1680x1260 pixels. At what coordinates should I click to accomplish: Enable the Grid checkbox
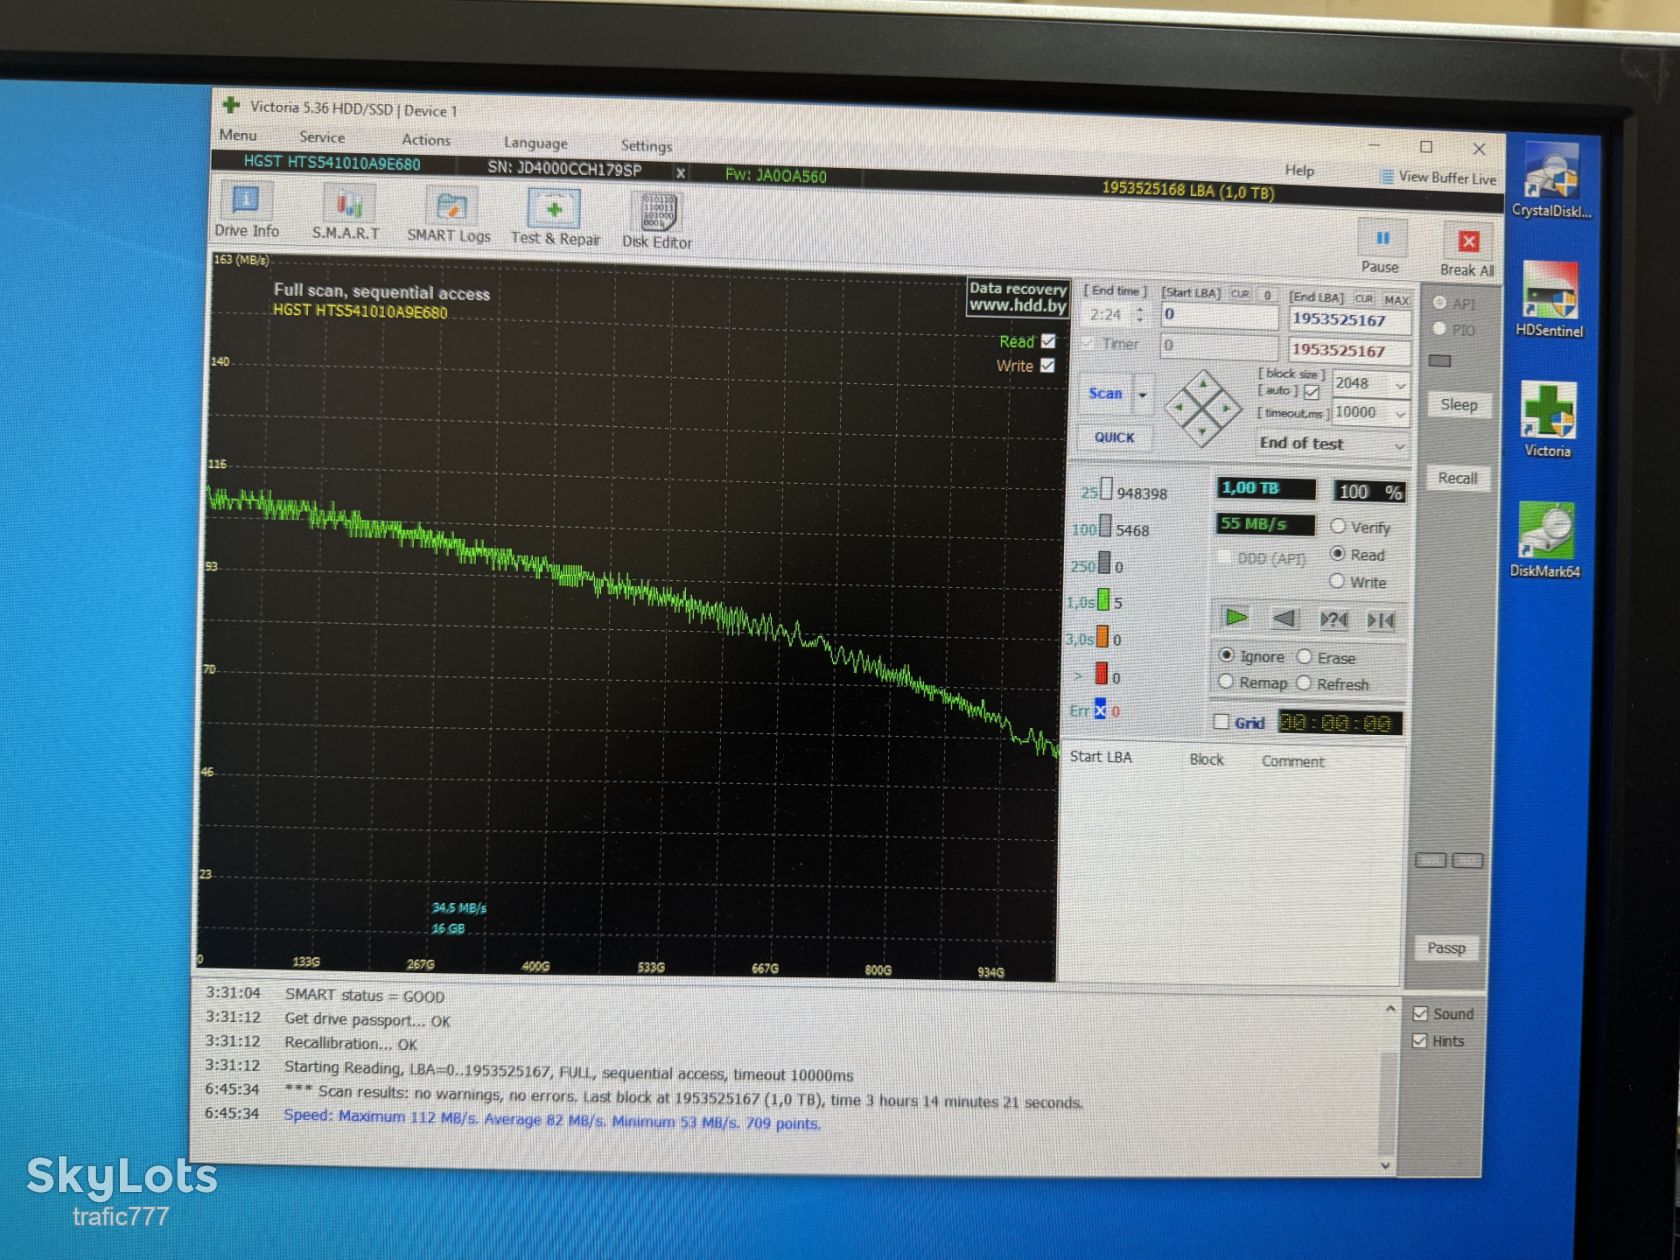click(x=1221, y=721)
